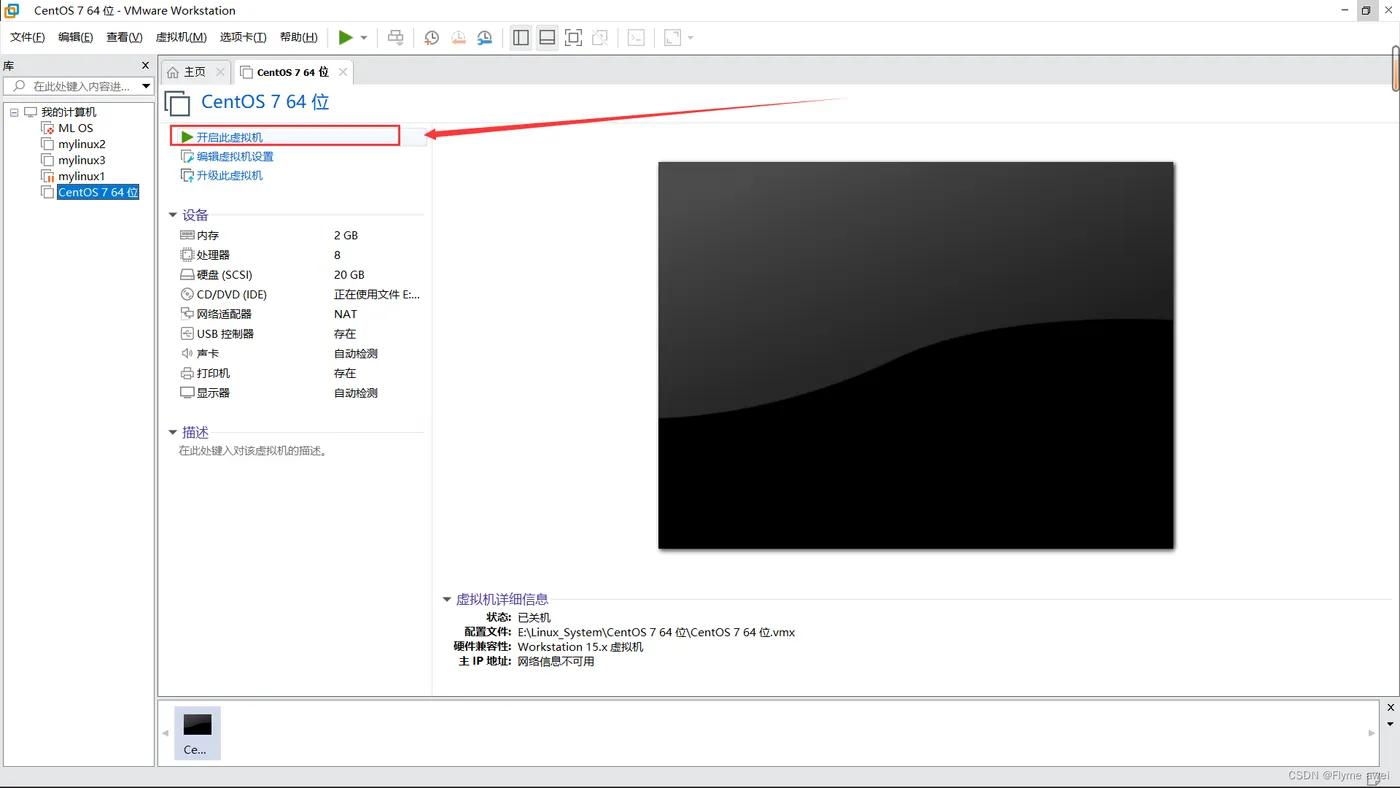Click the 网络适配器 network adapter icon
Image resolution: width=1400 pixels, height=788 pixels.
pyautogui.click(x=187, y=314)
